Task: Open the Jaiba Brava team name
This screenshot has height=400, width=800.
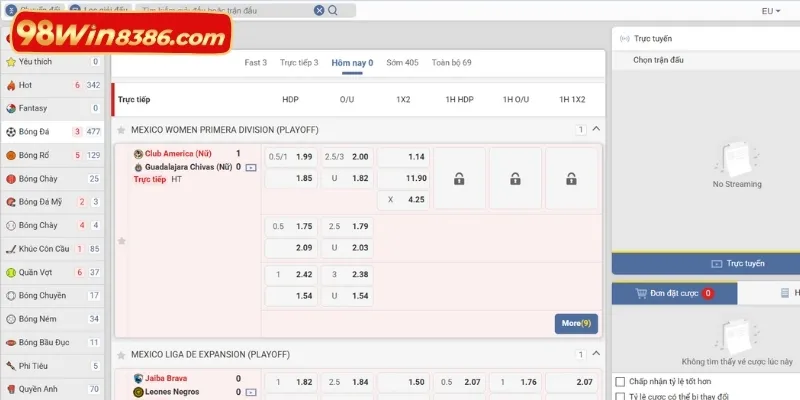Action: (166, 379)
